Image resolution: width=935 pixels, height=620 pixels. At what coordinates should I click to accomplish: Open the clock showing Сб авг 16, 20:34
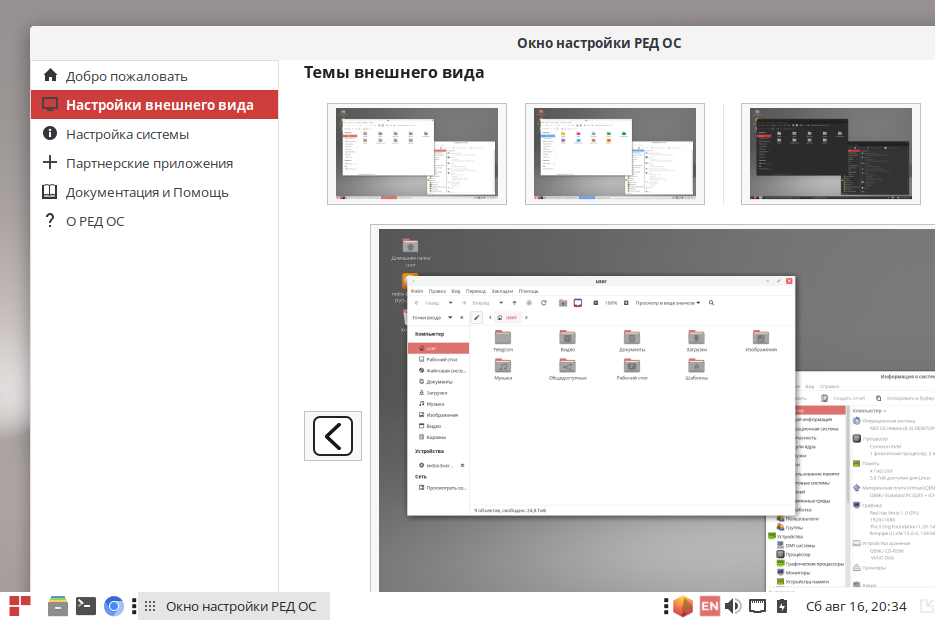pyautogui.click(x=856, y=606)
